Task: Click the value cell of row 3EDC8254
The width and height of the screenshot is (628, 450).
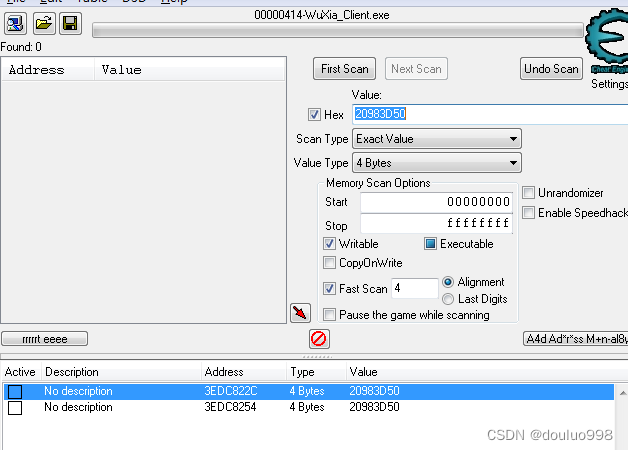Action: pos(374,407)
